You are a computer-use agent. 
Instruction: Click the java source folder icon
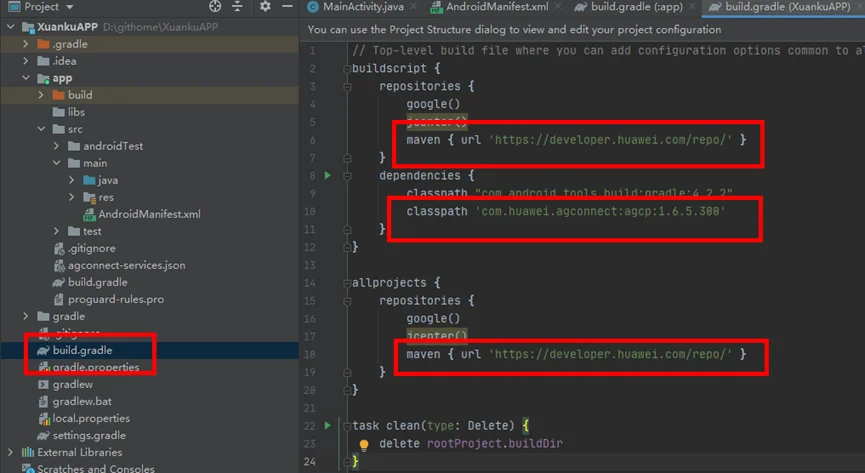coord(89,180)
